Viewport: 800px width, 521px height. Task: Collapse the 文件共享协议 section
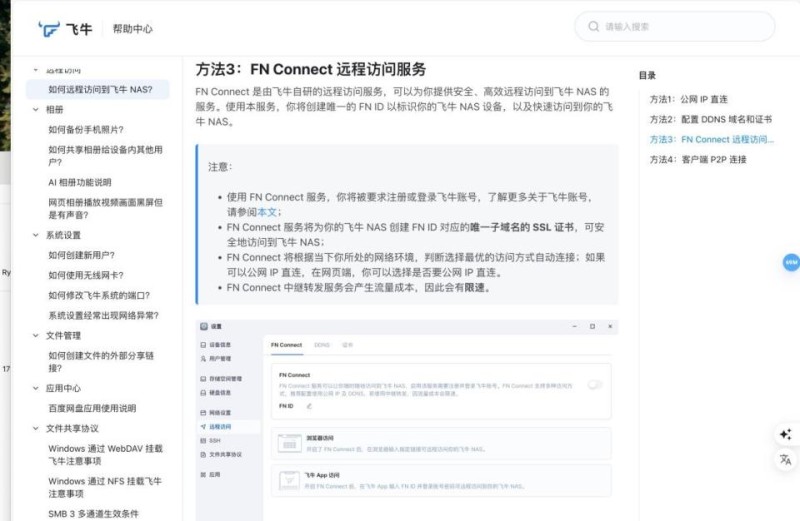coord(37,428)
